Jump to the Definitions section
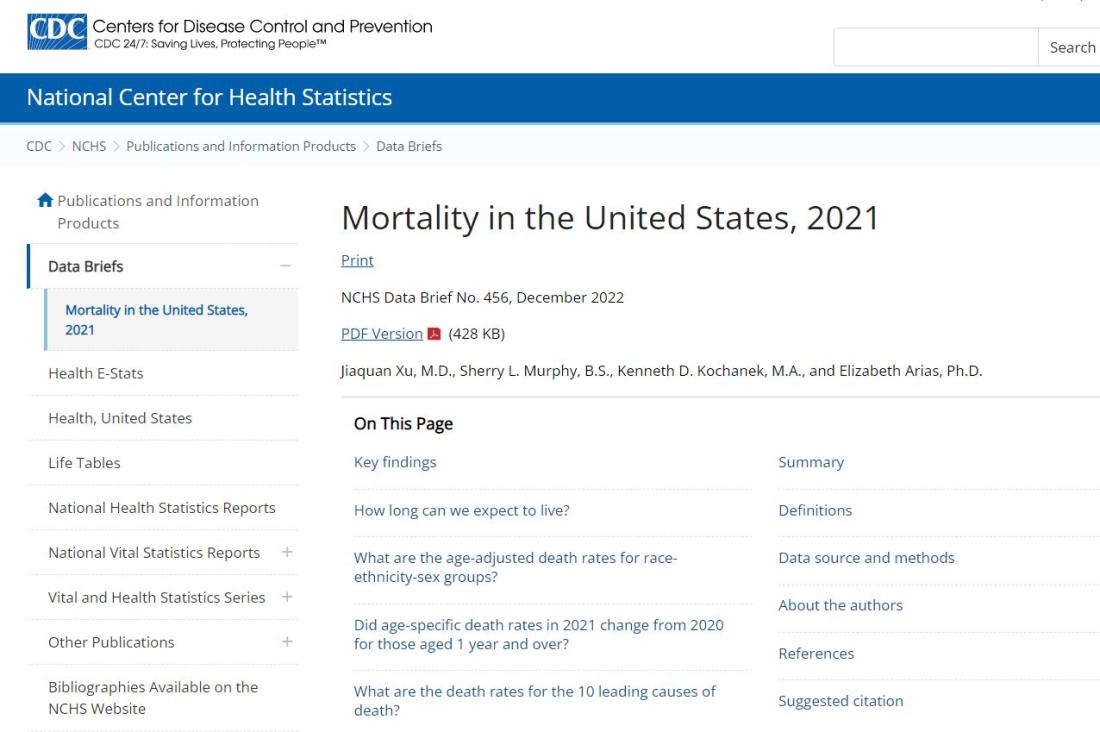 pos(815,510)
